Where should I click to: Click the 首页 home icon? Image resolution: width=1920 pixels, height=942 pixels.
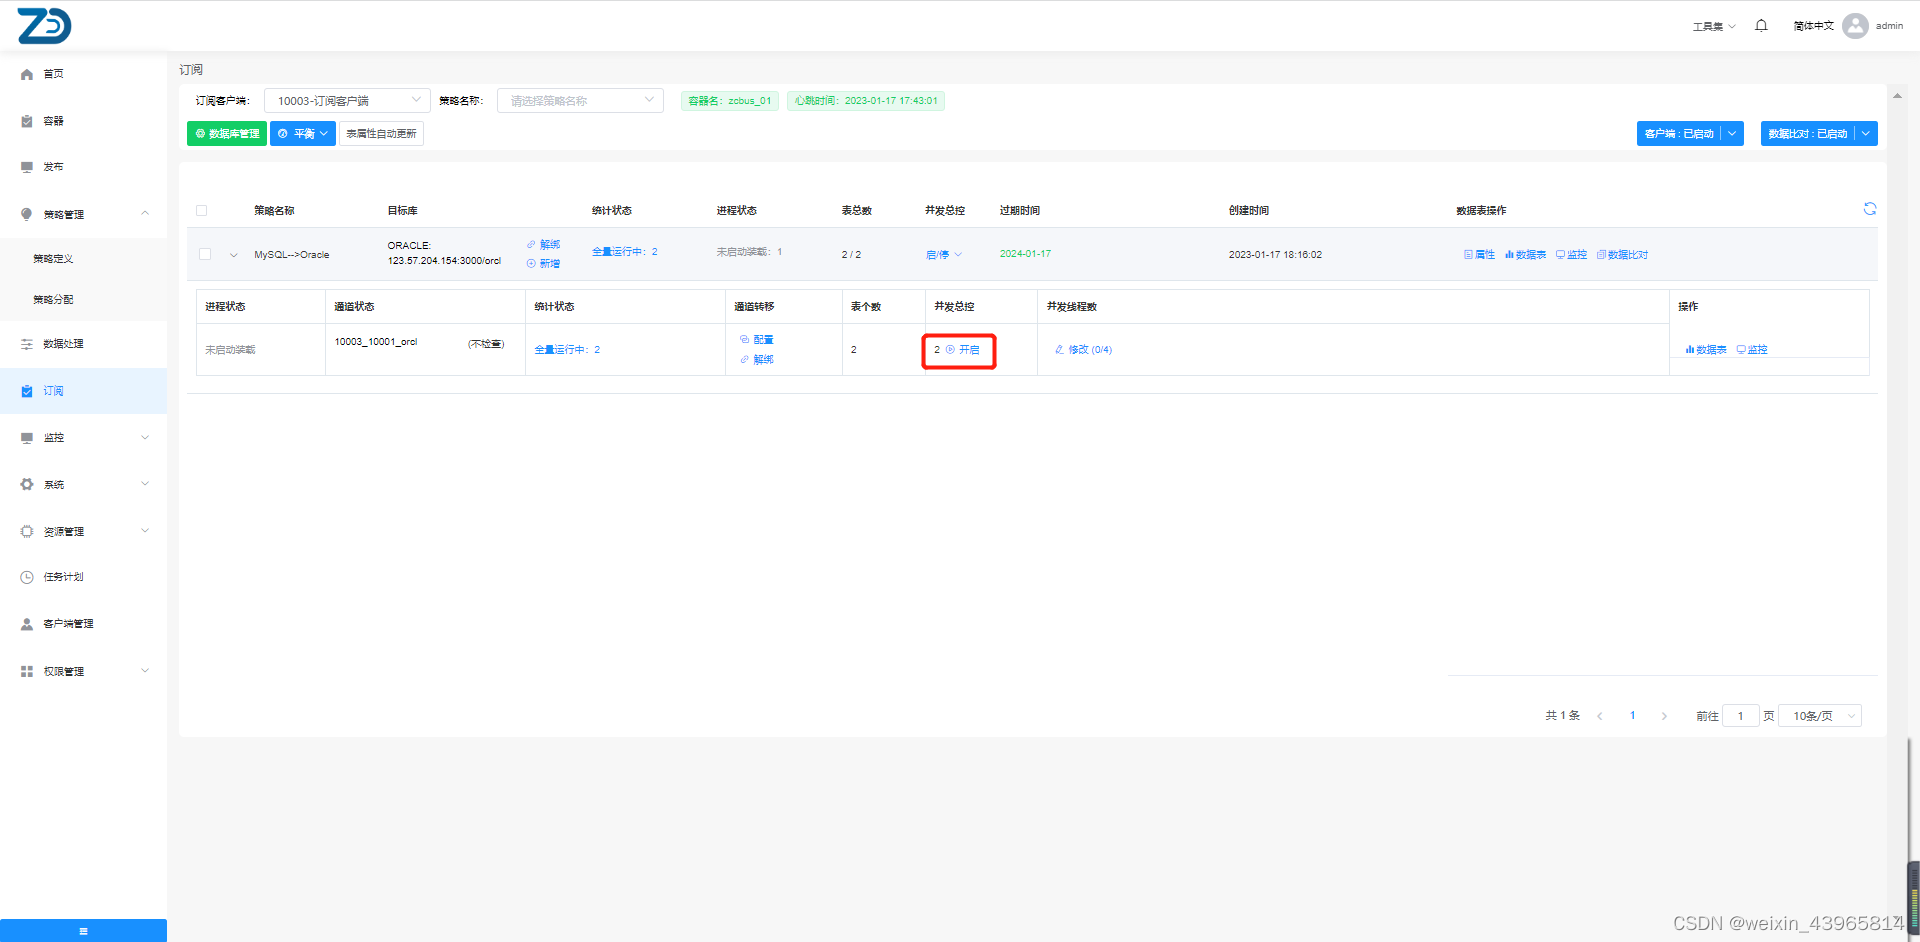pyautogui.click(x=27, y=74)
